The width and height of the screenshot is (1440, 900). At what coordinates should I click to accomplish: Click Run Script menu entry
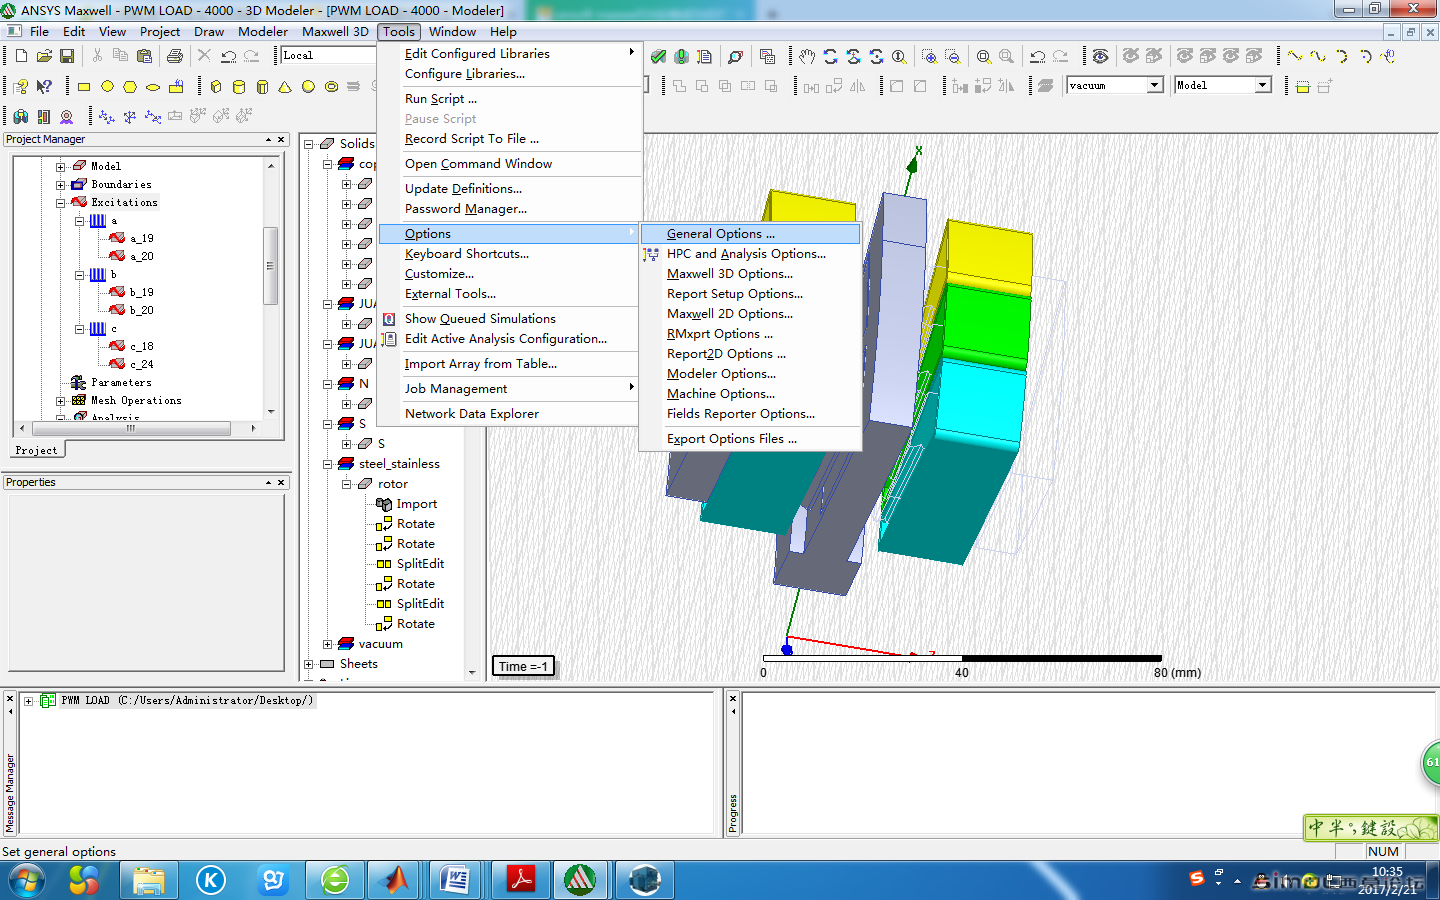tap(509, 99)
